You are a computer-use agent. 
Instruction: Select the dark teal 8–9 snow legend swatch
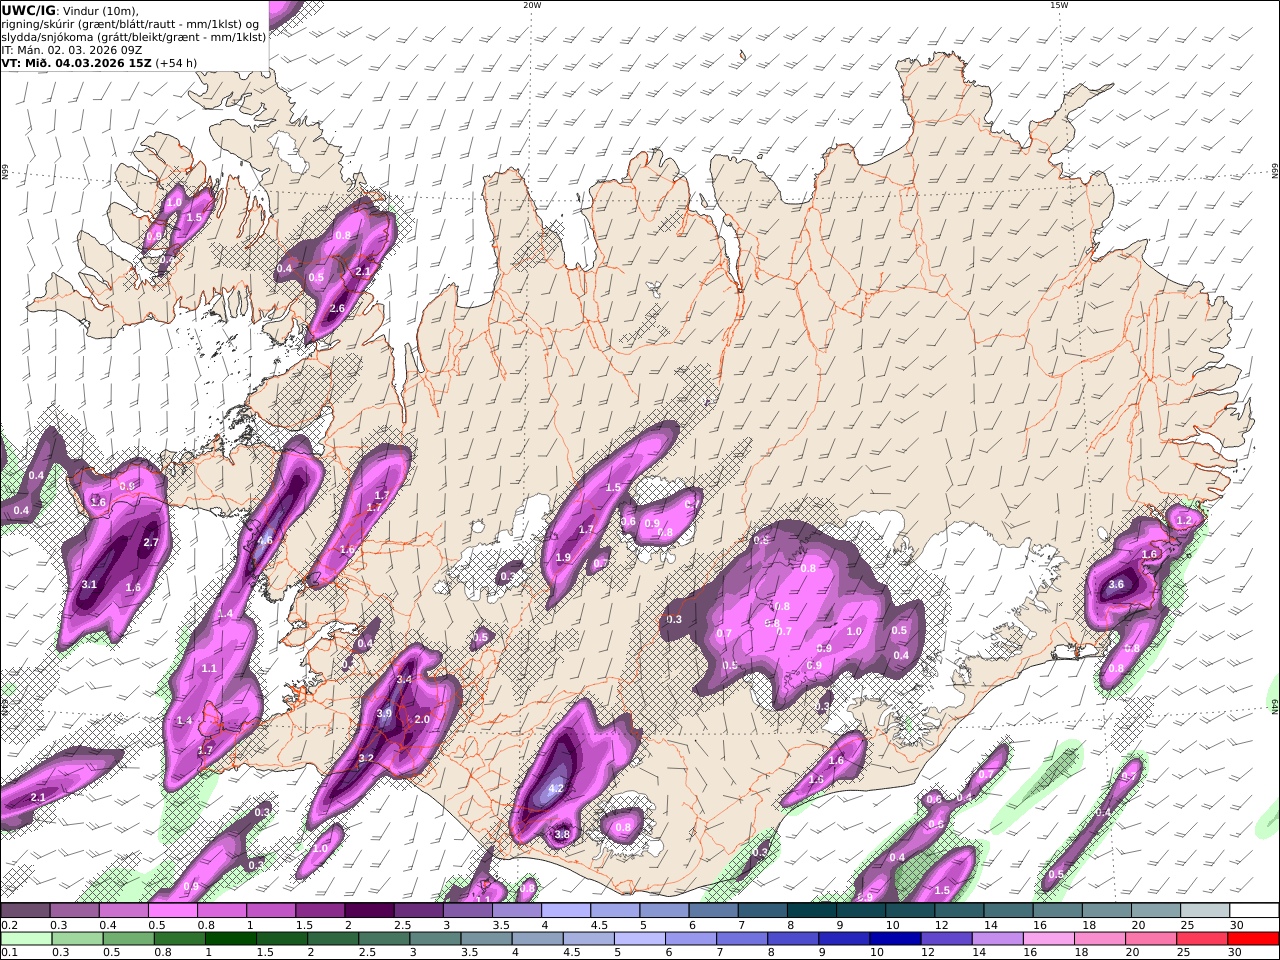812,911
